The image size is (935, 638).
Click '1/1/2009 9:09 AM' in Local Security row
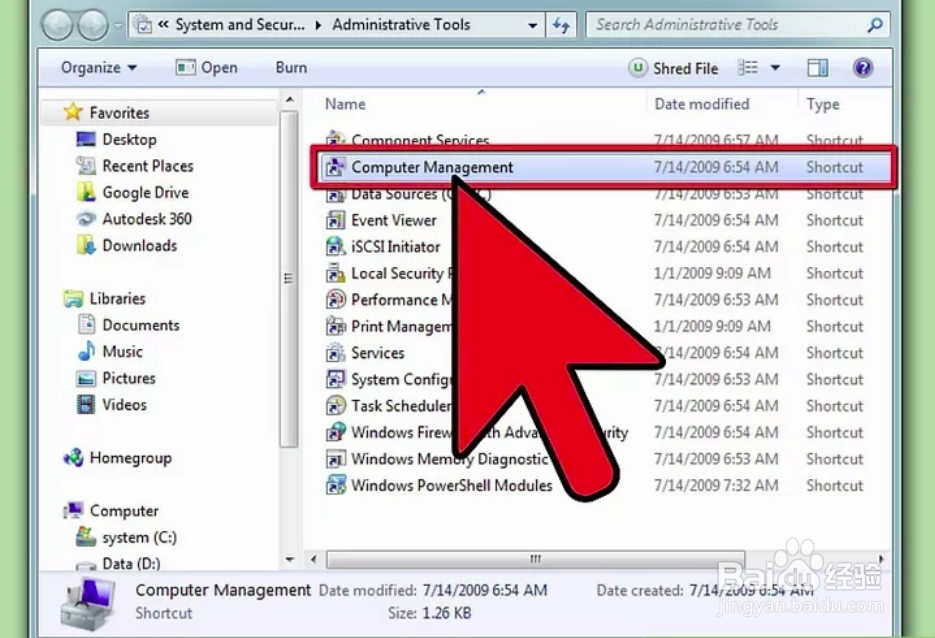[x=712, y=273]
